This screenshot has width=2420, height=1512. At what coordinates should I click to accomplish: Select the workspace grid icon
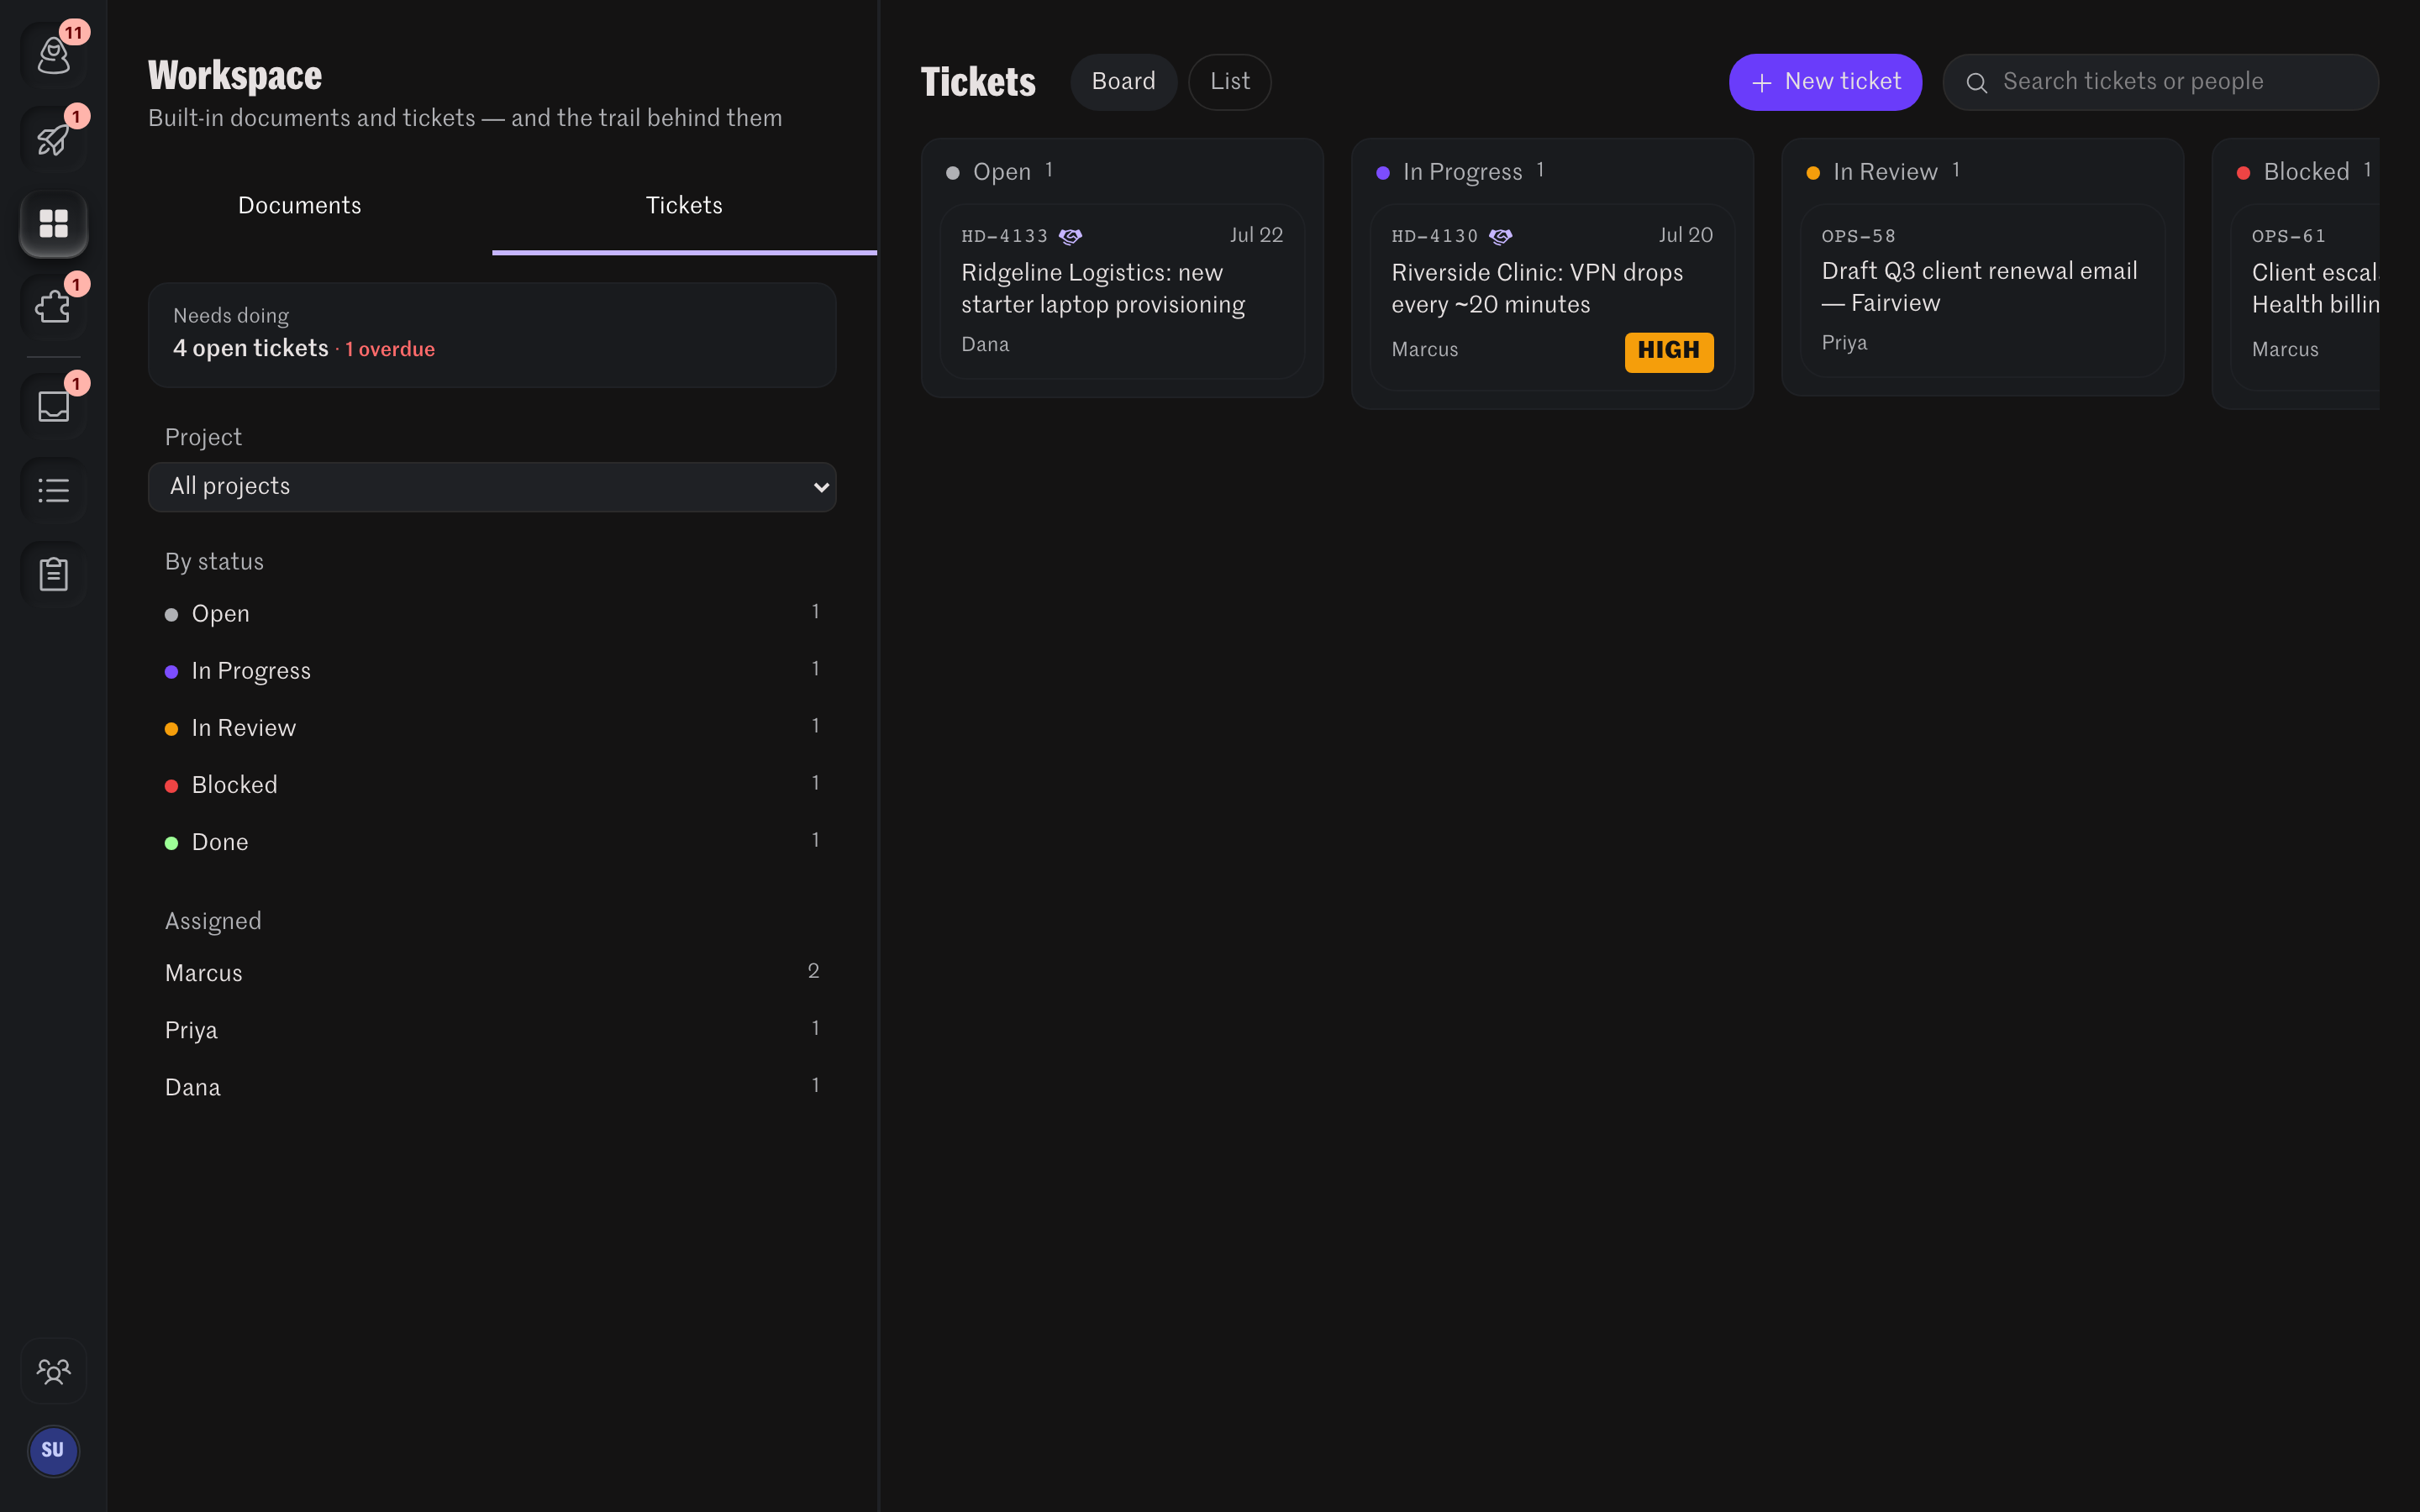point(53,223)
